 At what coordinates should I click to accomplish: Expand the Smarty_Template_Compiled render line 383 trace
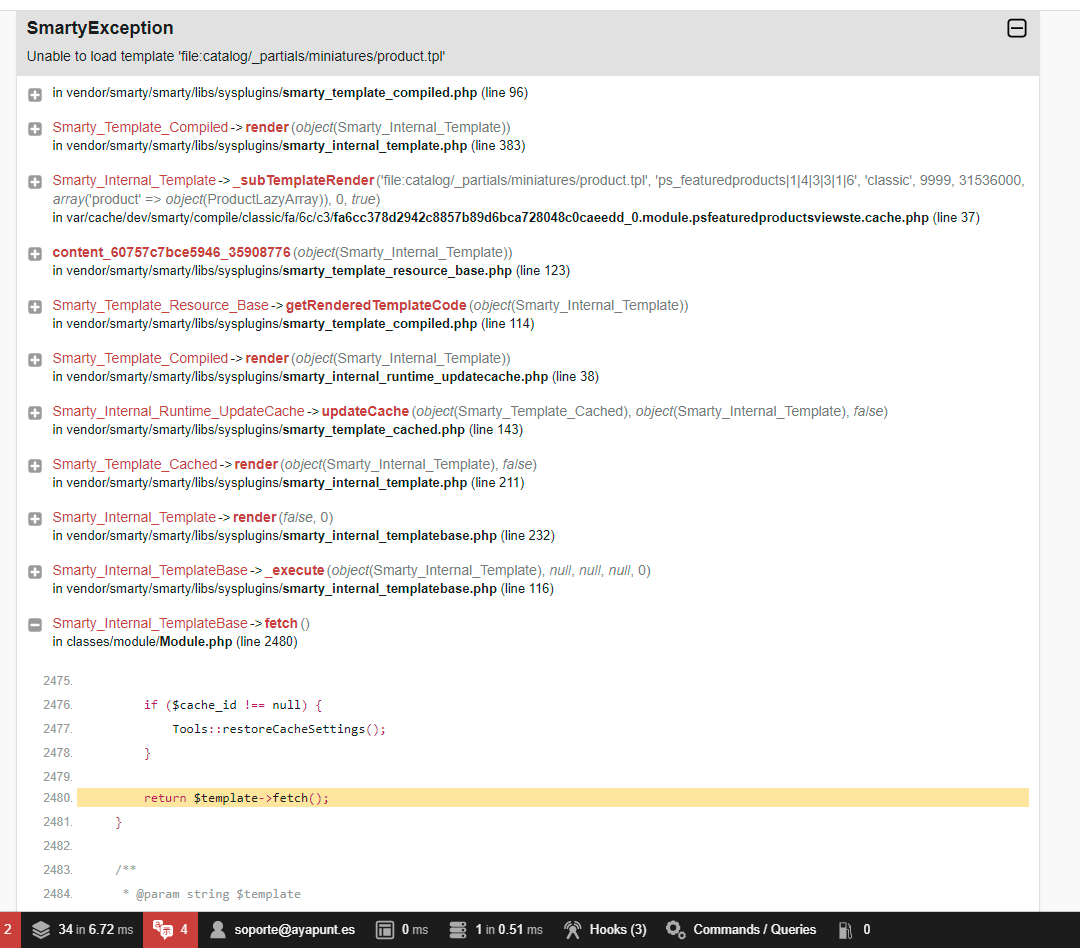[35, 130]
